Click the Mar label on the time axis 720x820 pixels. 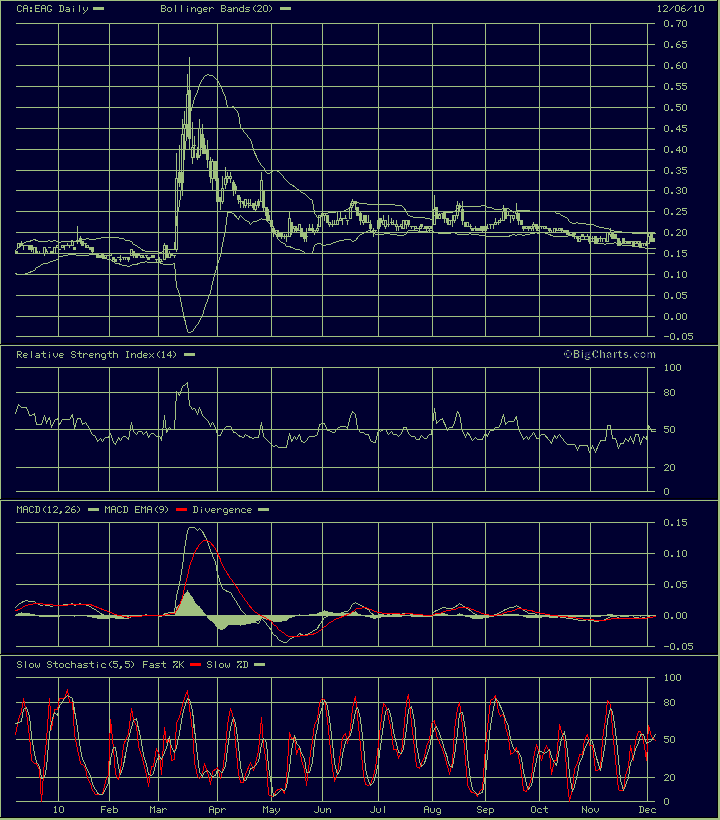tap(158, 810)
